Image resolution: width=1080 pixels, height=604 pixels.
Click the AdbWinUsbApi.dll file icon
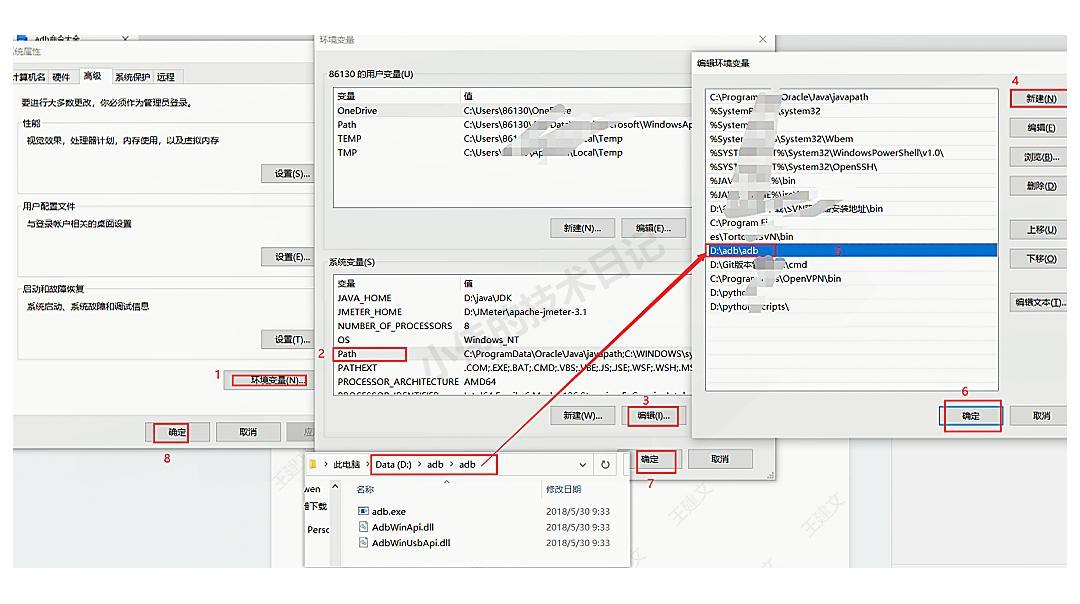[363, 543]
